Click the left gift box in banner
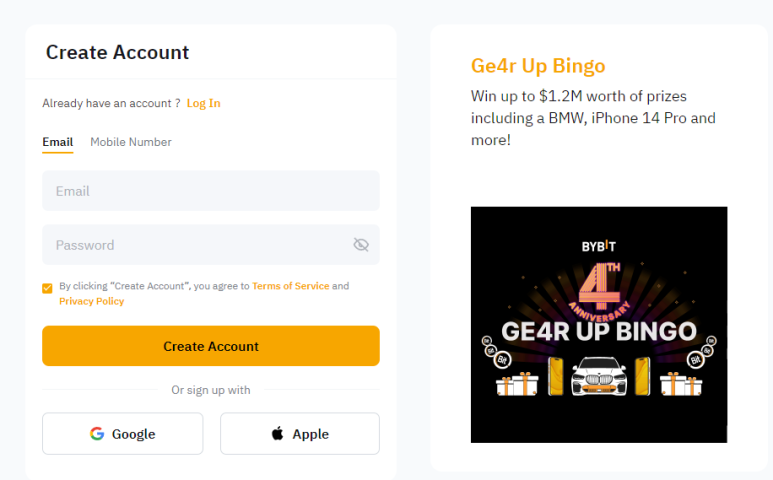This screenshot has height=480, width=773. coord(518,381)
